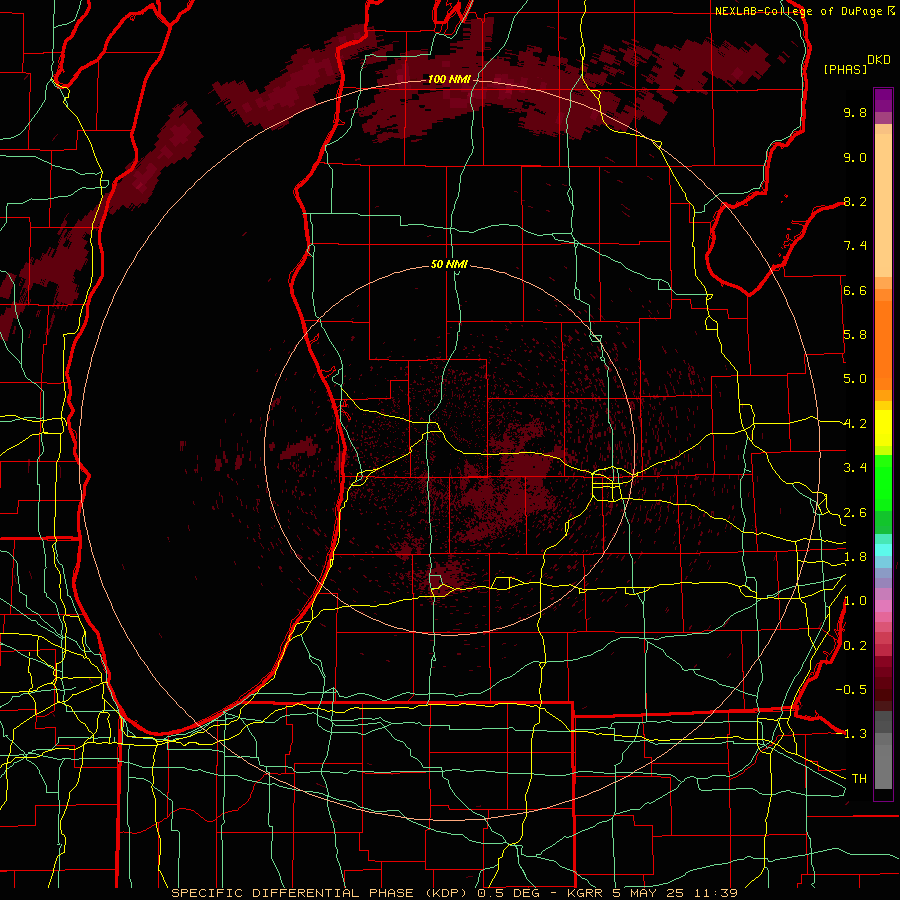Click the 5.0 scale value
Viewport: 900px width, 900px height.
click(855, 379)
